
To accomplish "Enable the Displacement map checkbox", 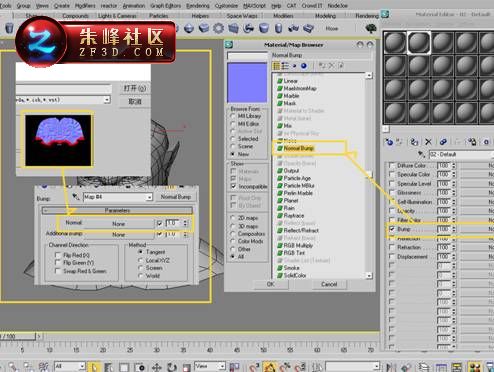I will point(392,256).
